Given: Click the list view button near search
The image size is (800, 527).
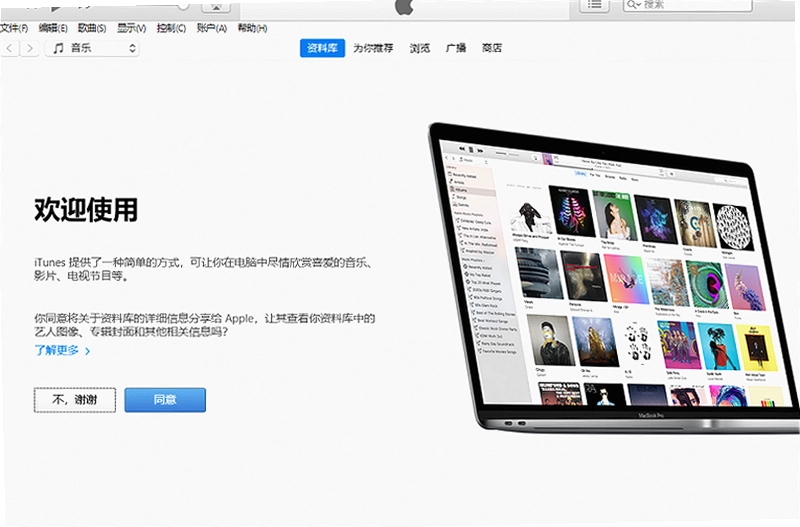Looking at the screenshot, I should [x=594, y=5].
